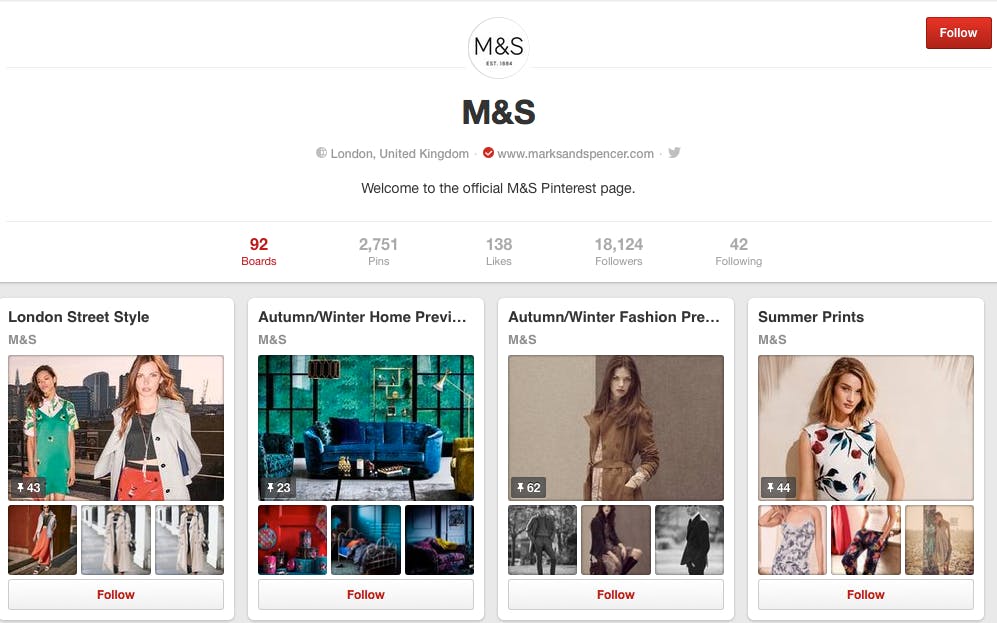Follow the Summer Prints board
The image size is (997, 623).
point(865,594)
